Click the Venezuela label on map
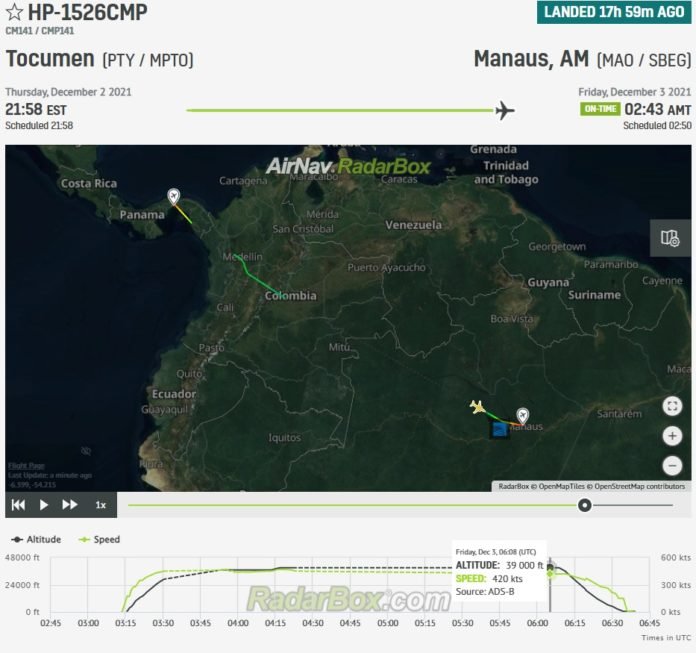Screen dimensions: 696x653 click(413, 225)
